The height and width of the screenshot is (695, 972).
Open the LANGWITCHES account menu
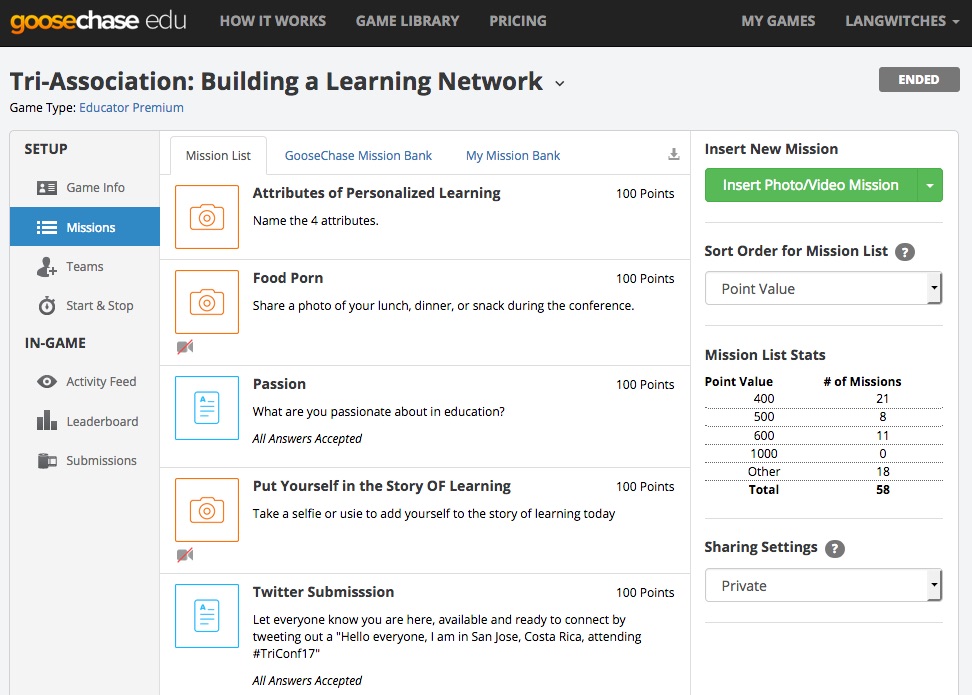902,21
